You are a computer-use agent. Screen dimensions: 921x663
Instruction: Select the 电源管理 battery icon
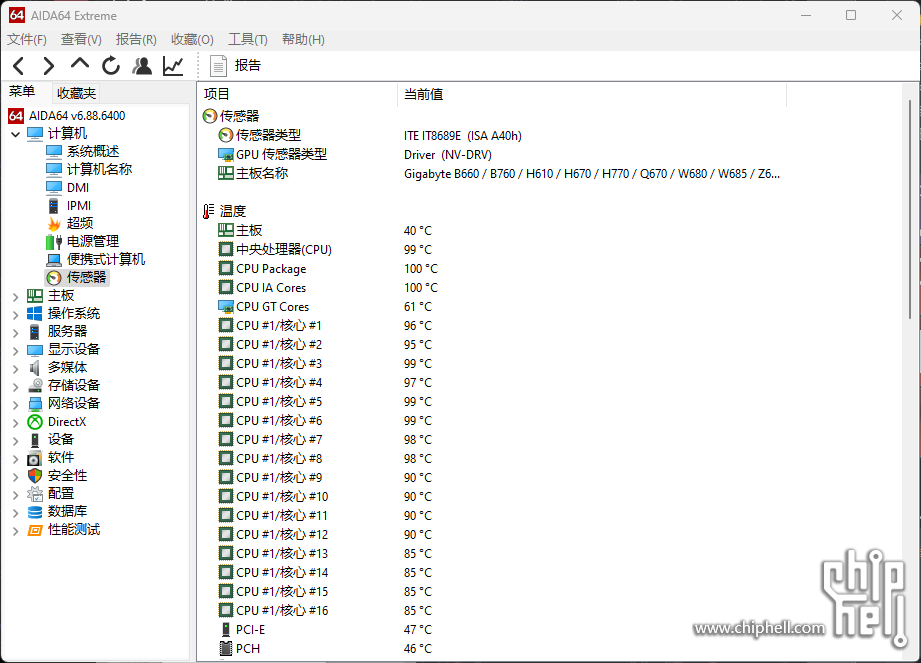coord(54,241)
